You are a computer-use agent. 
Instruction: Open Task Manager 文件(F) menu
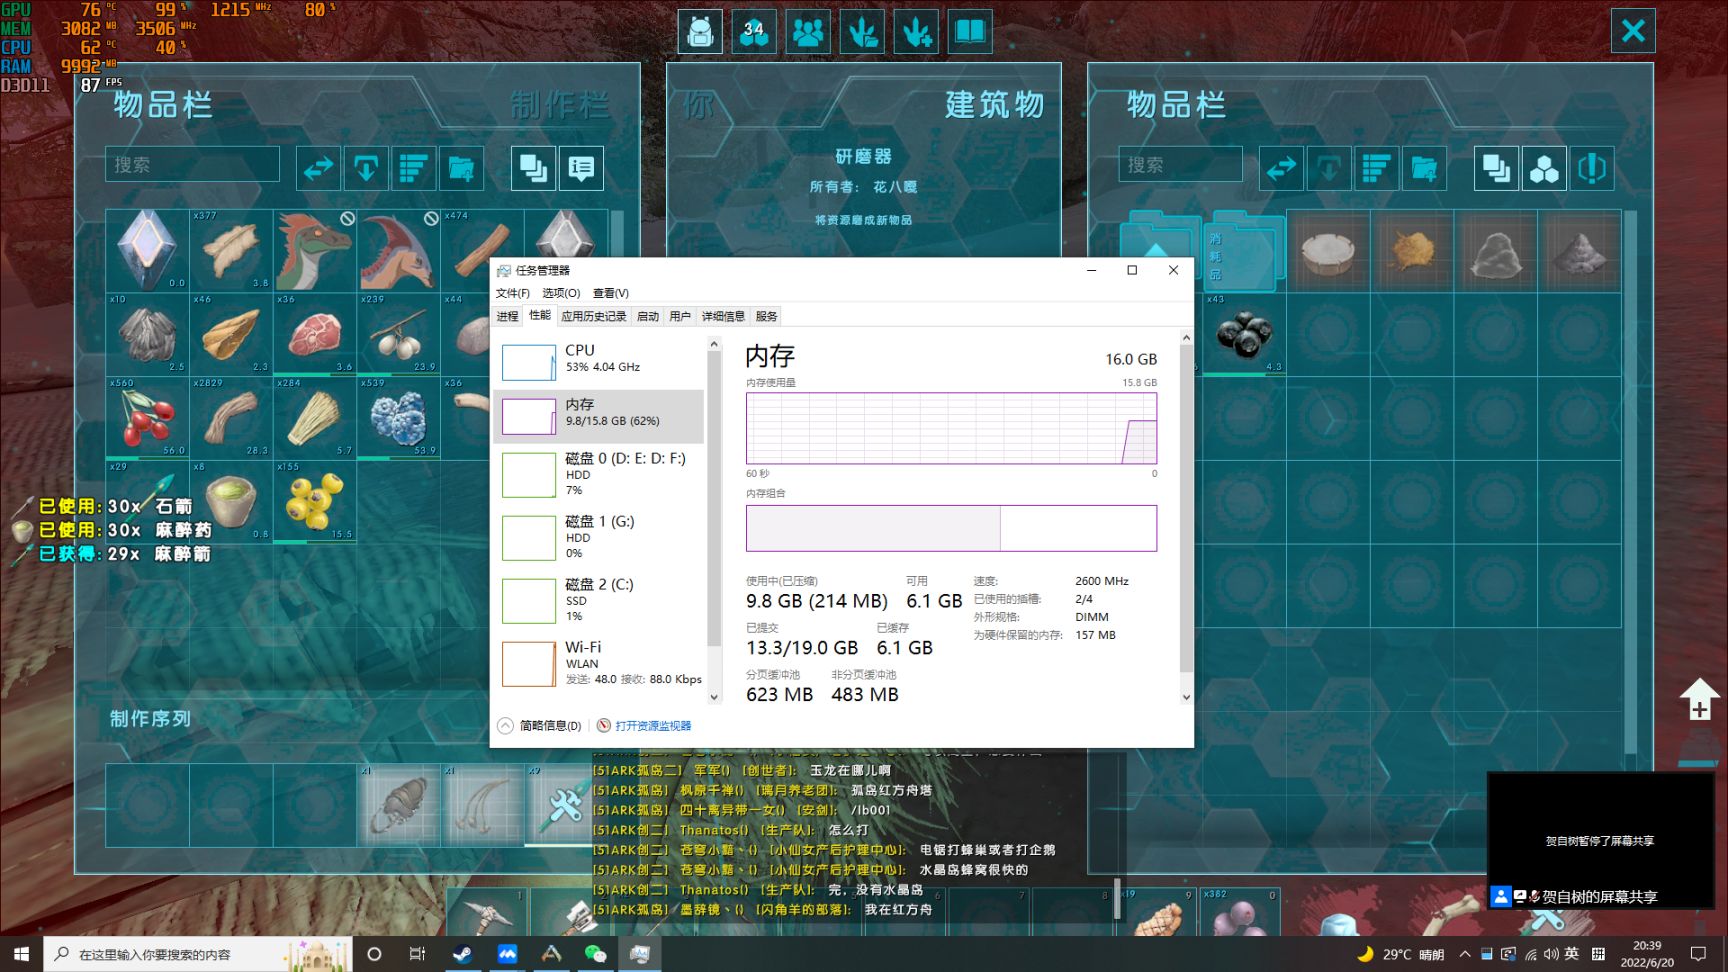point(513,293)
